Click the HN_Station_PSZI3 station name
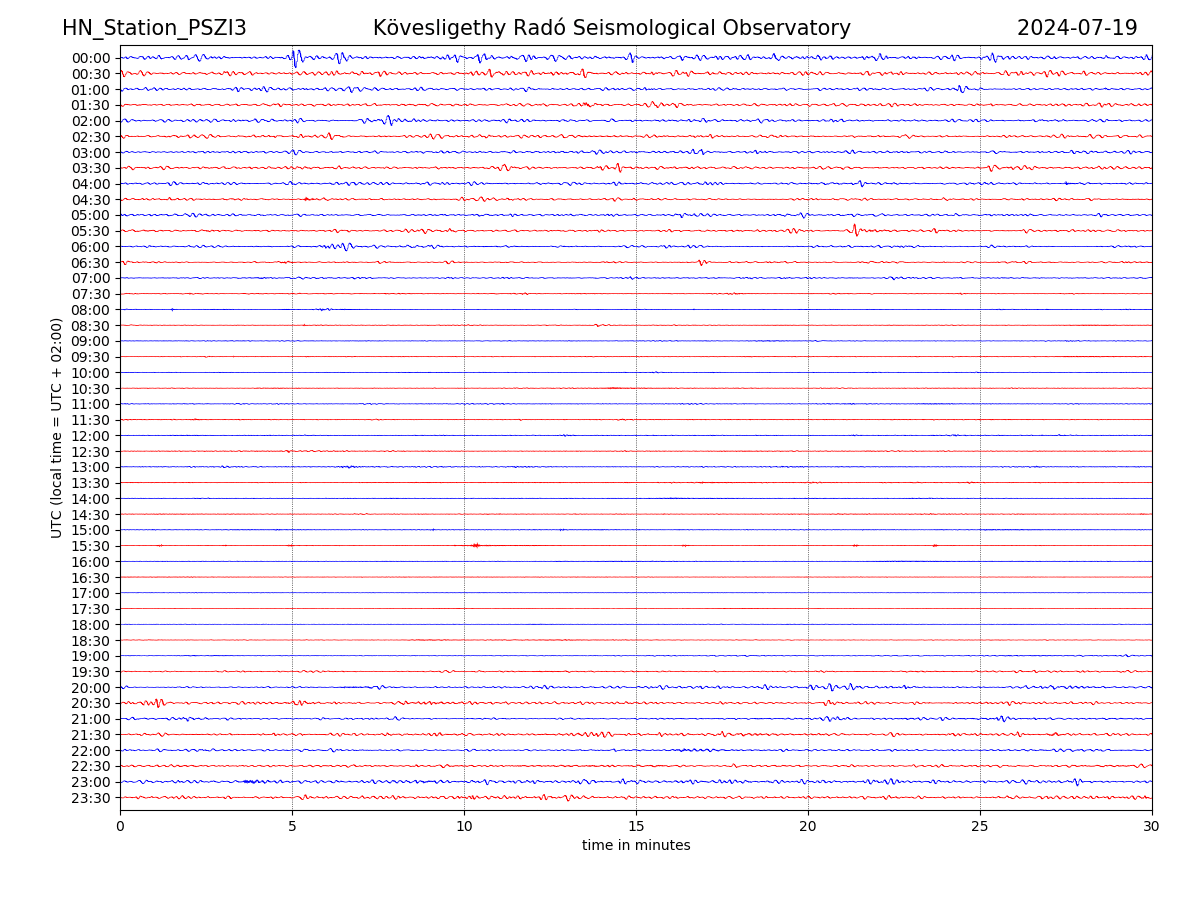 click(x=154, y=29)
